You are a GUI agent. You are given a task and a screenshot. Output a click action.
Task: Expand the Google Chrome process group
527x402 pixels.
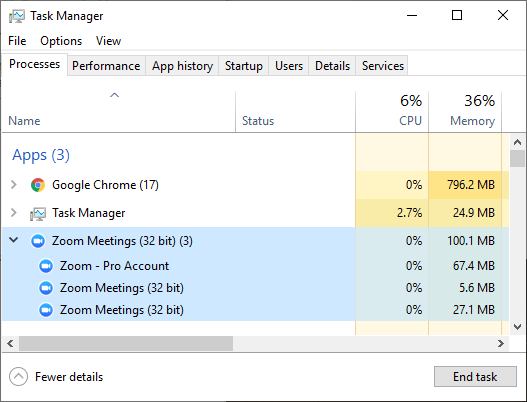[13, 185]
